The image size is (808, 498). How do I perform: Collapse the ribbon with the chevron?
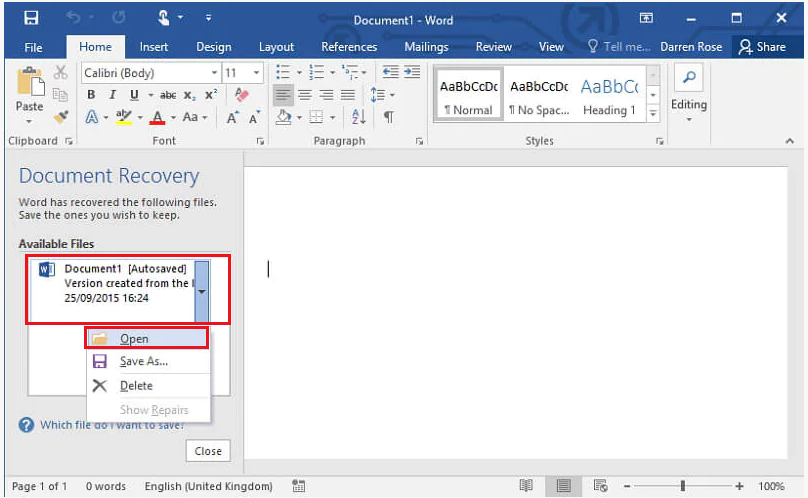click(789, 141)
